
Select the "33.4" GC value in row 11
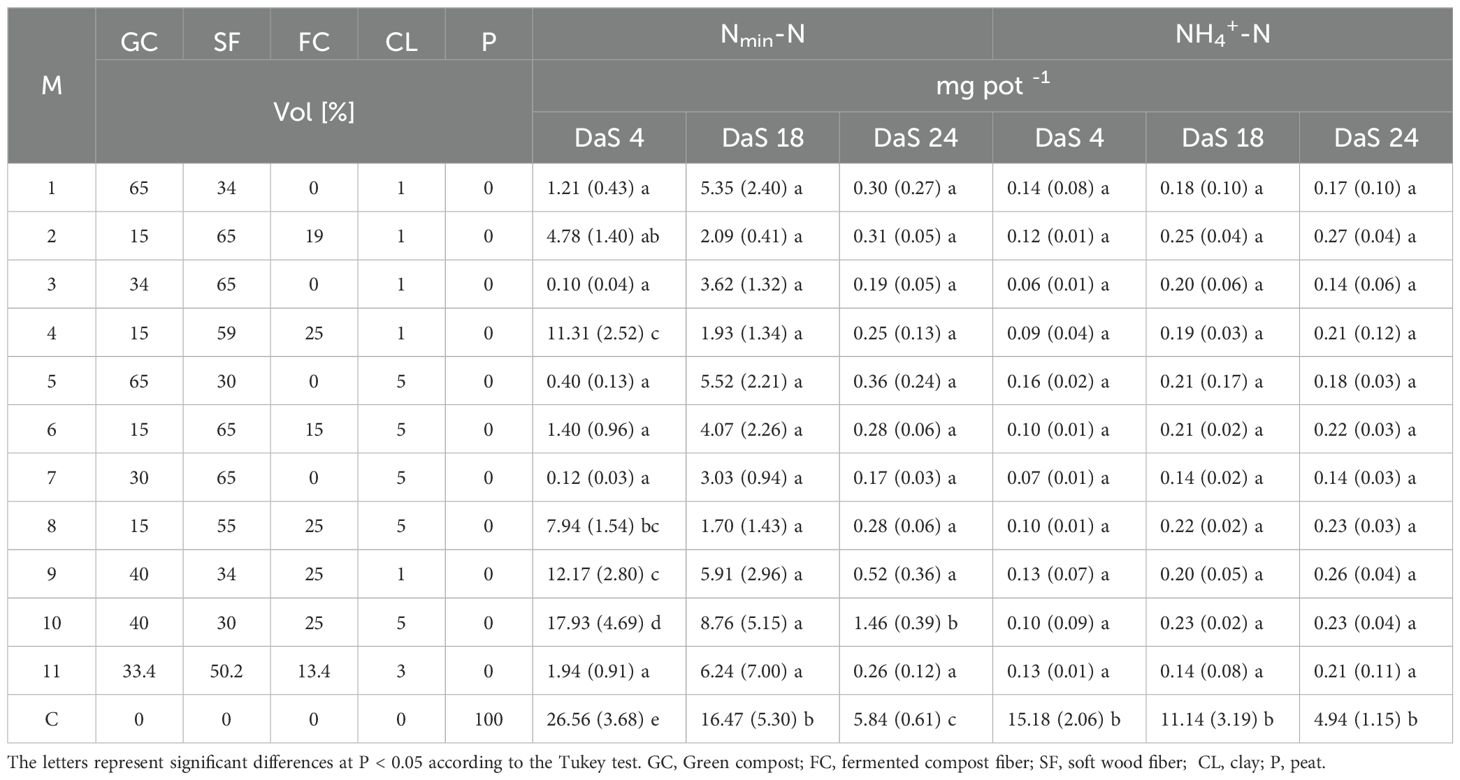[139, 671]
